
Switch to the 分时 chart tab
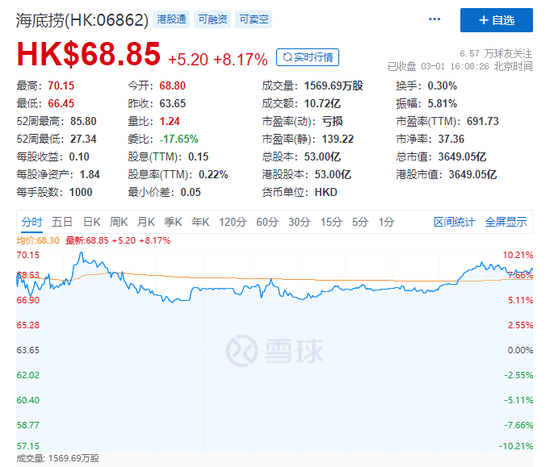tap(32, 222)
